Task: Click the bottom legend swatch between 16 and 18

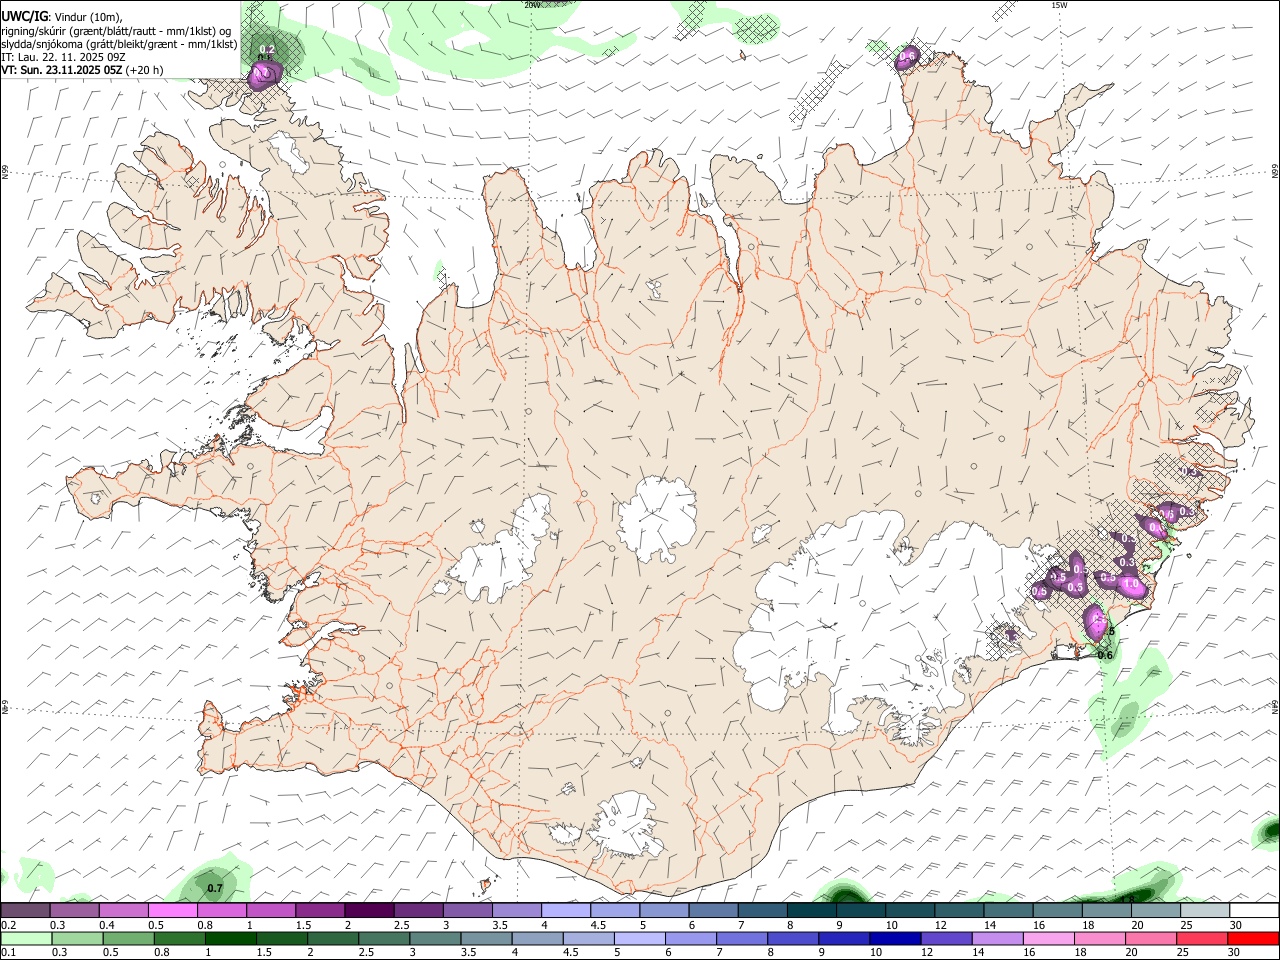Action: (1050, 938)
